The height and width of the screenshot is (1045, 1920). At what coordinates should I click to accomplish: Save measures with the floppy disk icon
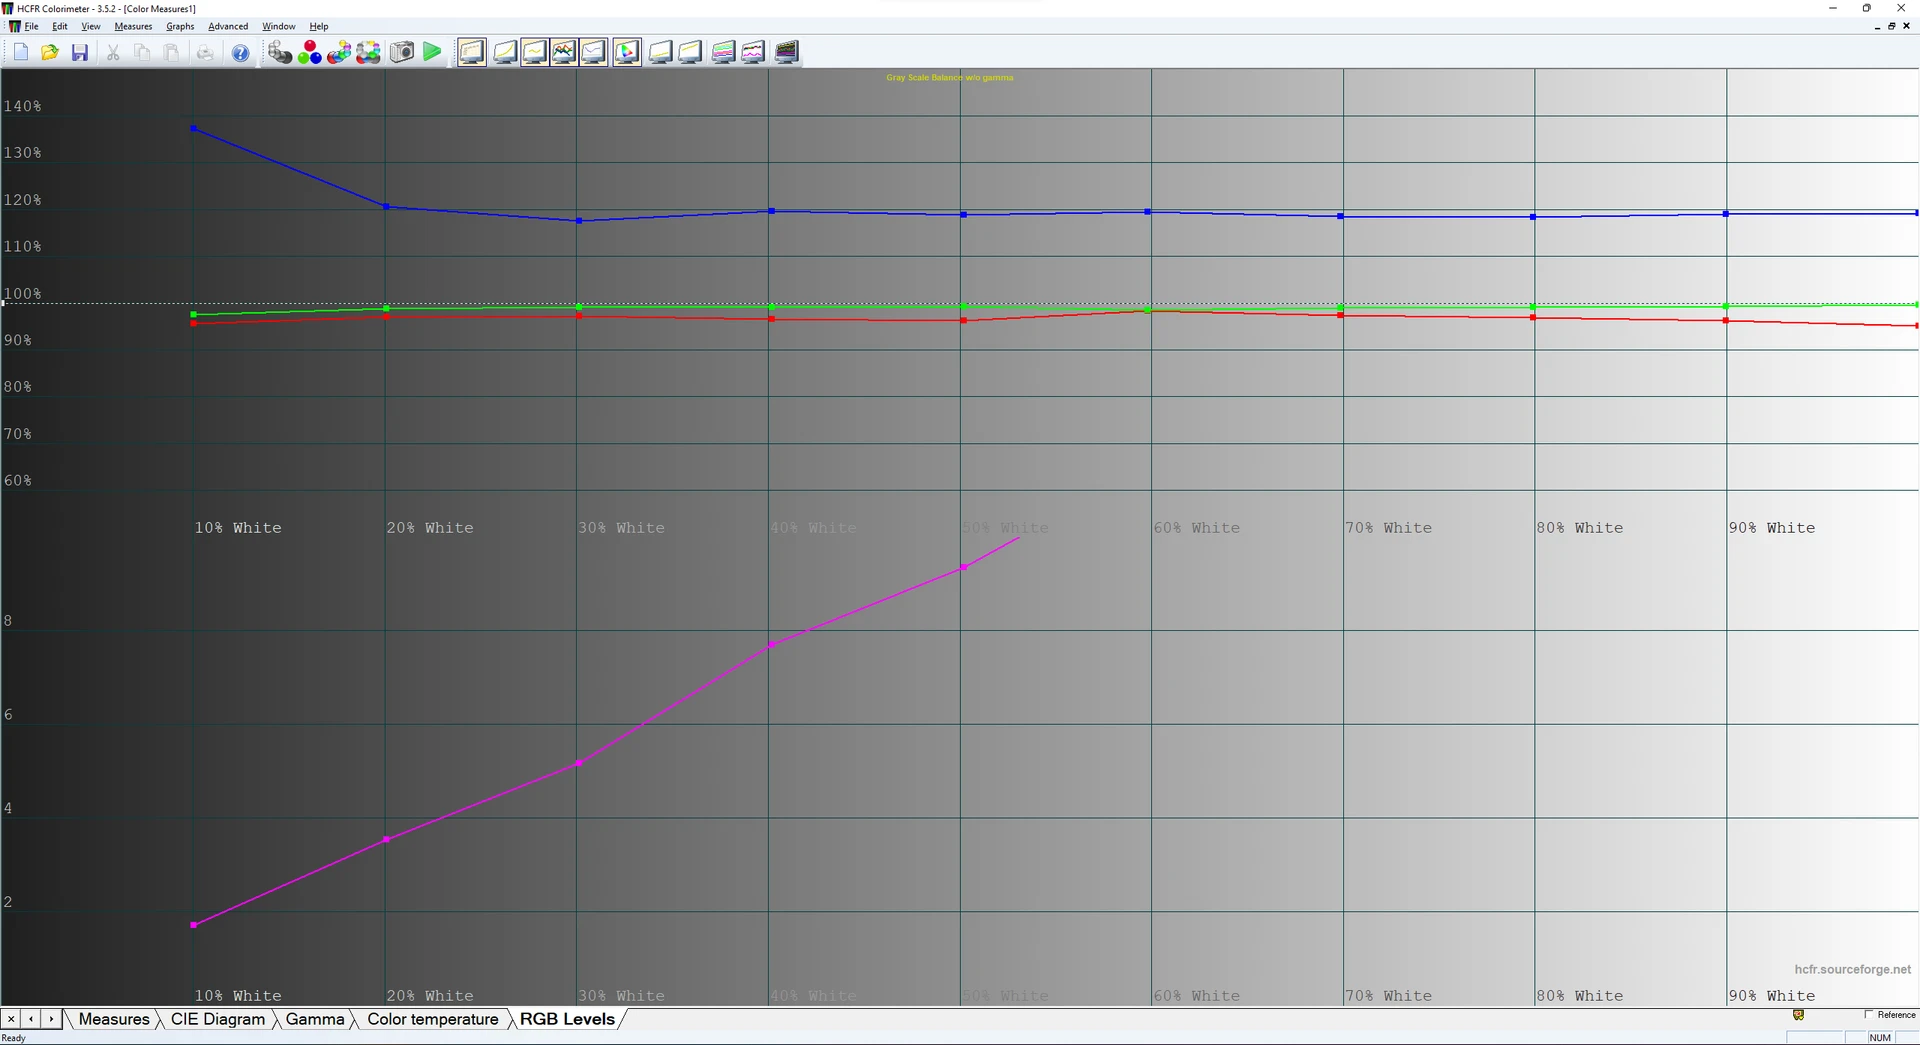tap(80, 52)
